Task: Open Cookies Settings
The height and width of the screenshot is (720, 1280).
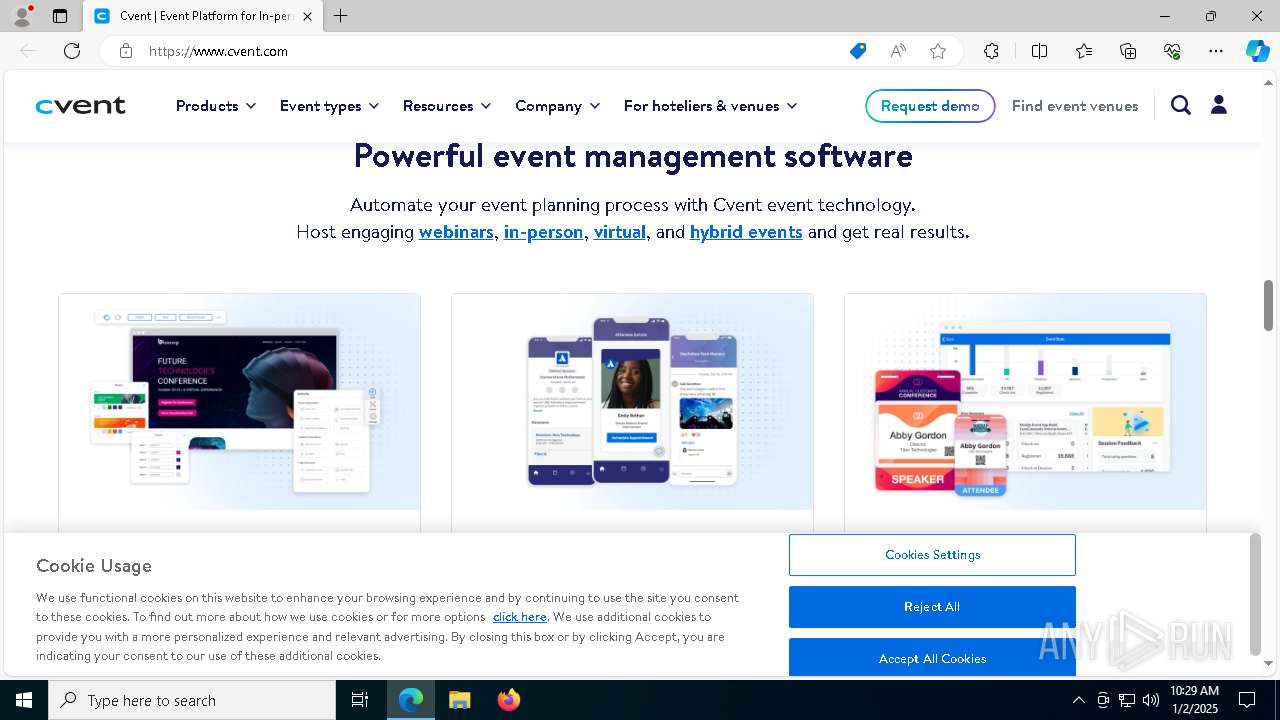Action: point(932,555)
